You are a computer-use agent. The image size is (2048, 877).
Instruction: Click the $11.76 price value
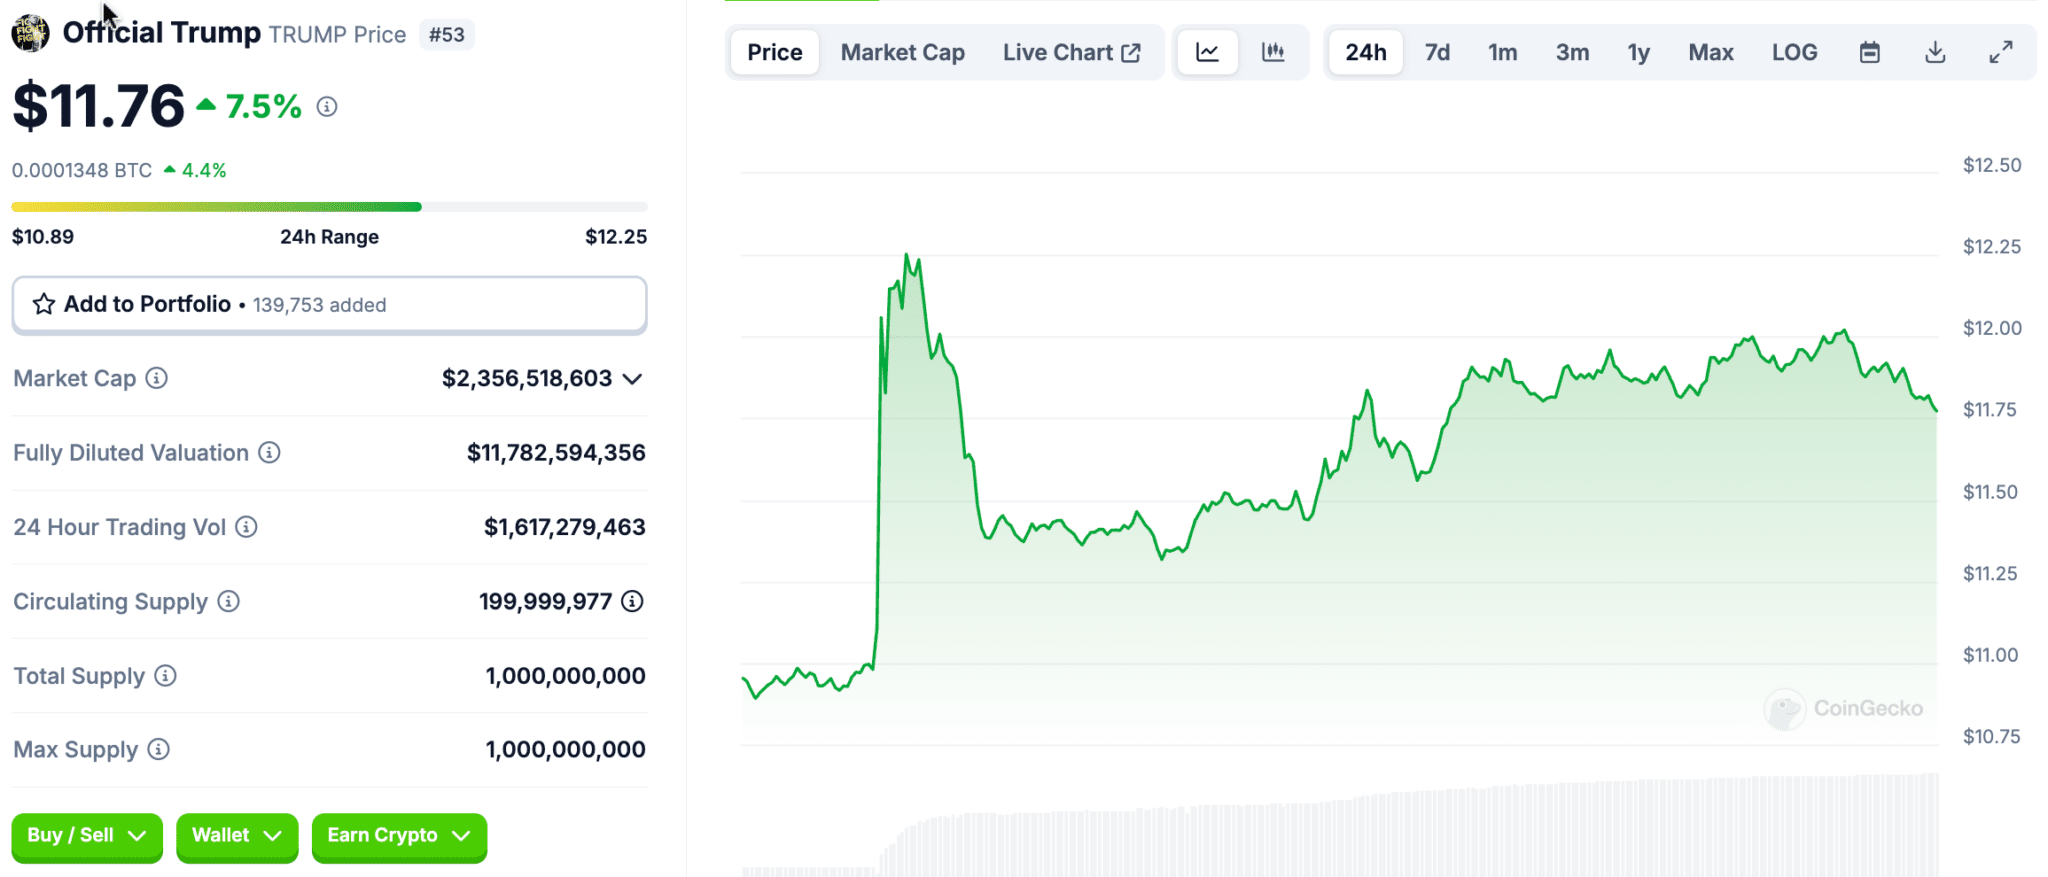[99, 106]
